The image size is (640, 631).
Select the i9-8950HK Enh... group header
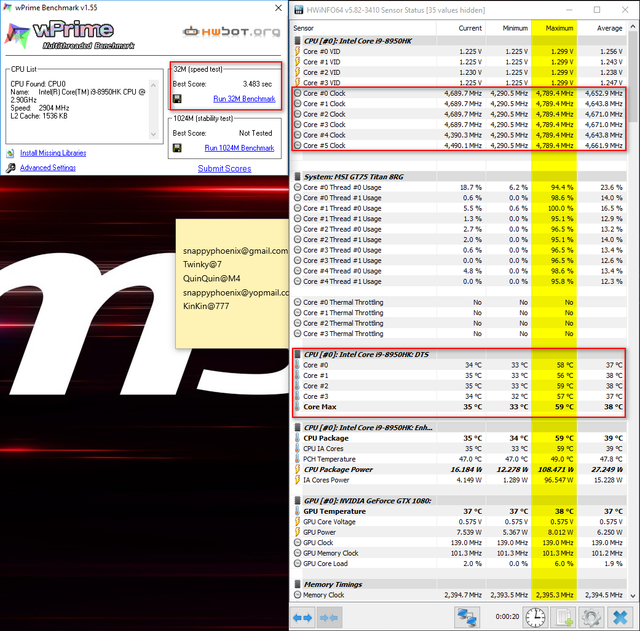click(460, 427)
